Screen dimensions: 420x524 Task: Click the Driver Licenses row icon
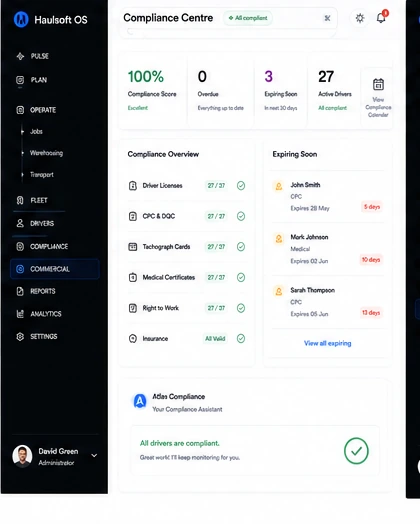133,185
